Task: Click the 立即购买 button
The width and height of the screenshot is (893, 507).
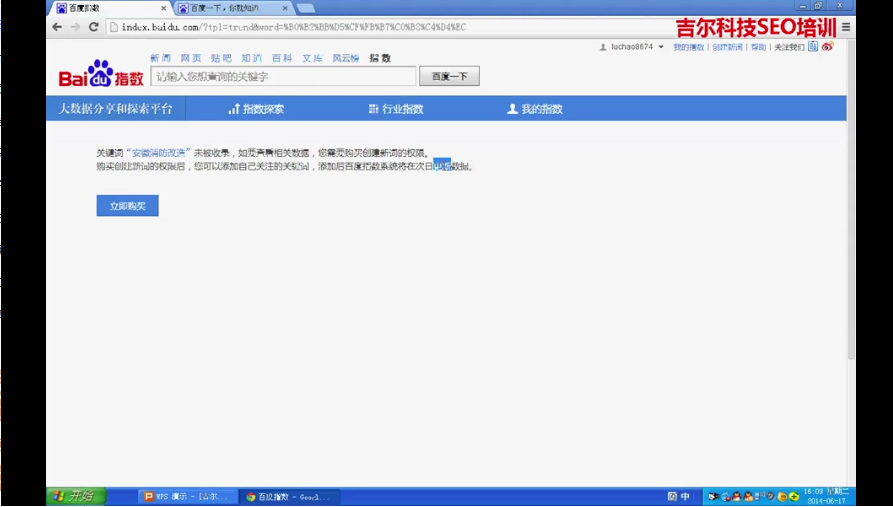Action: [127, 206]
